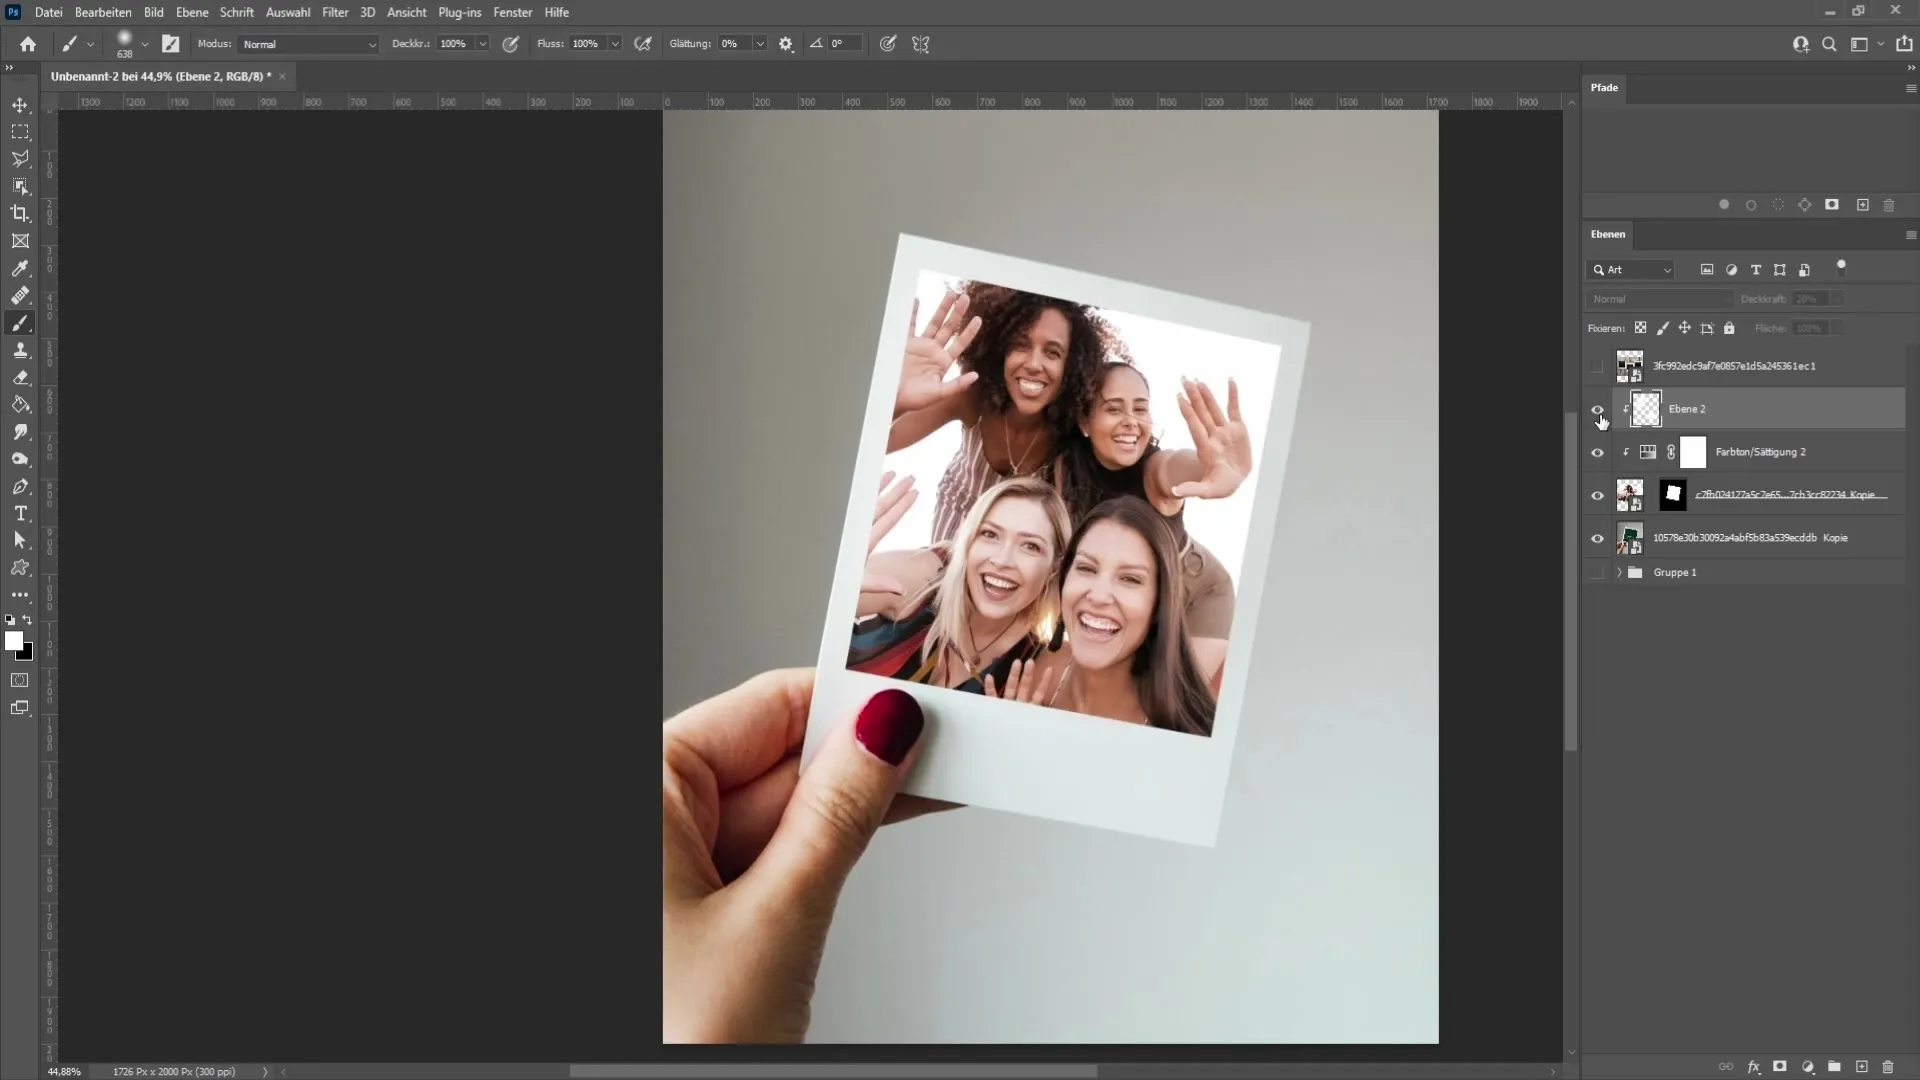Hide the 10578e30b Kopie layer
The height and width of the screenshot is (1080, 1920).
click(x=1597, y=539)
